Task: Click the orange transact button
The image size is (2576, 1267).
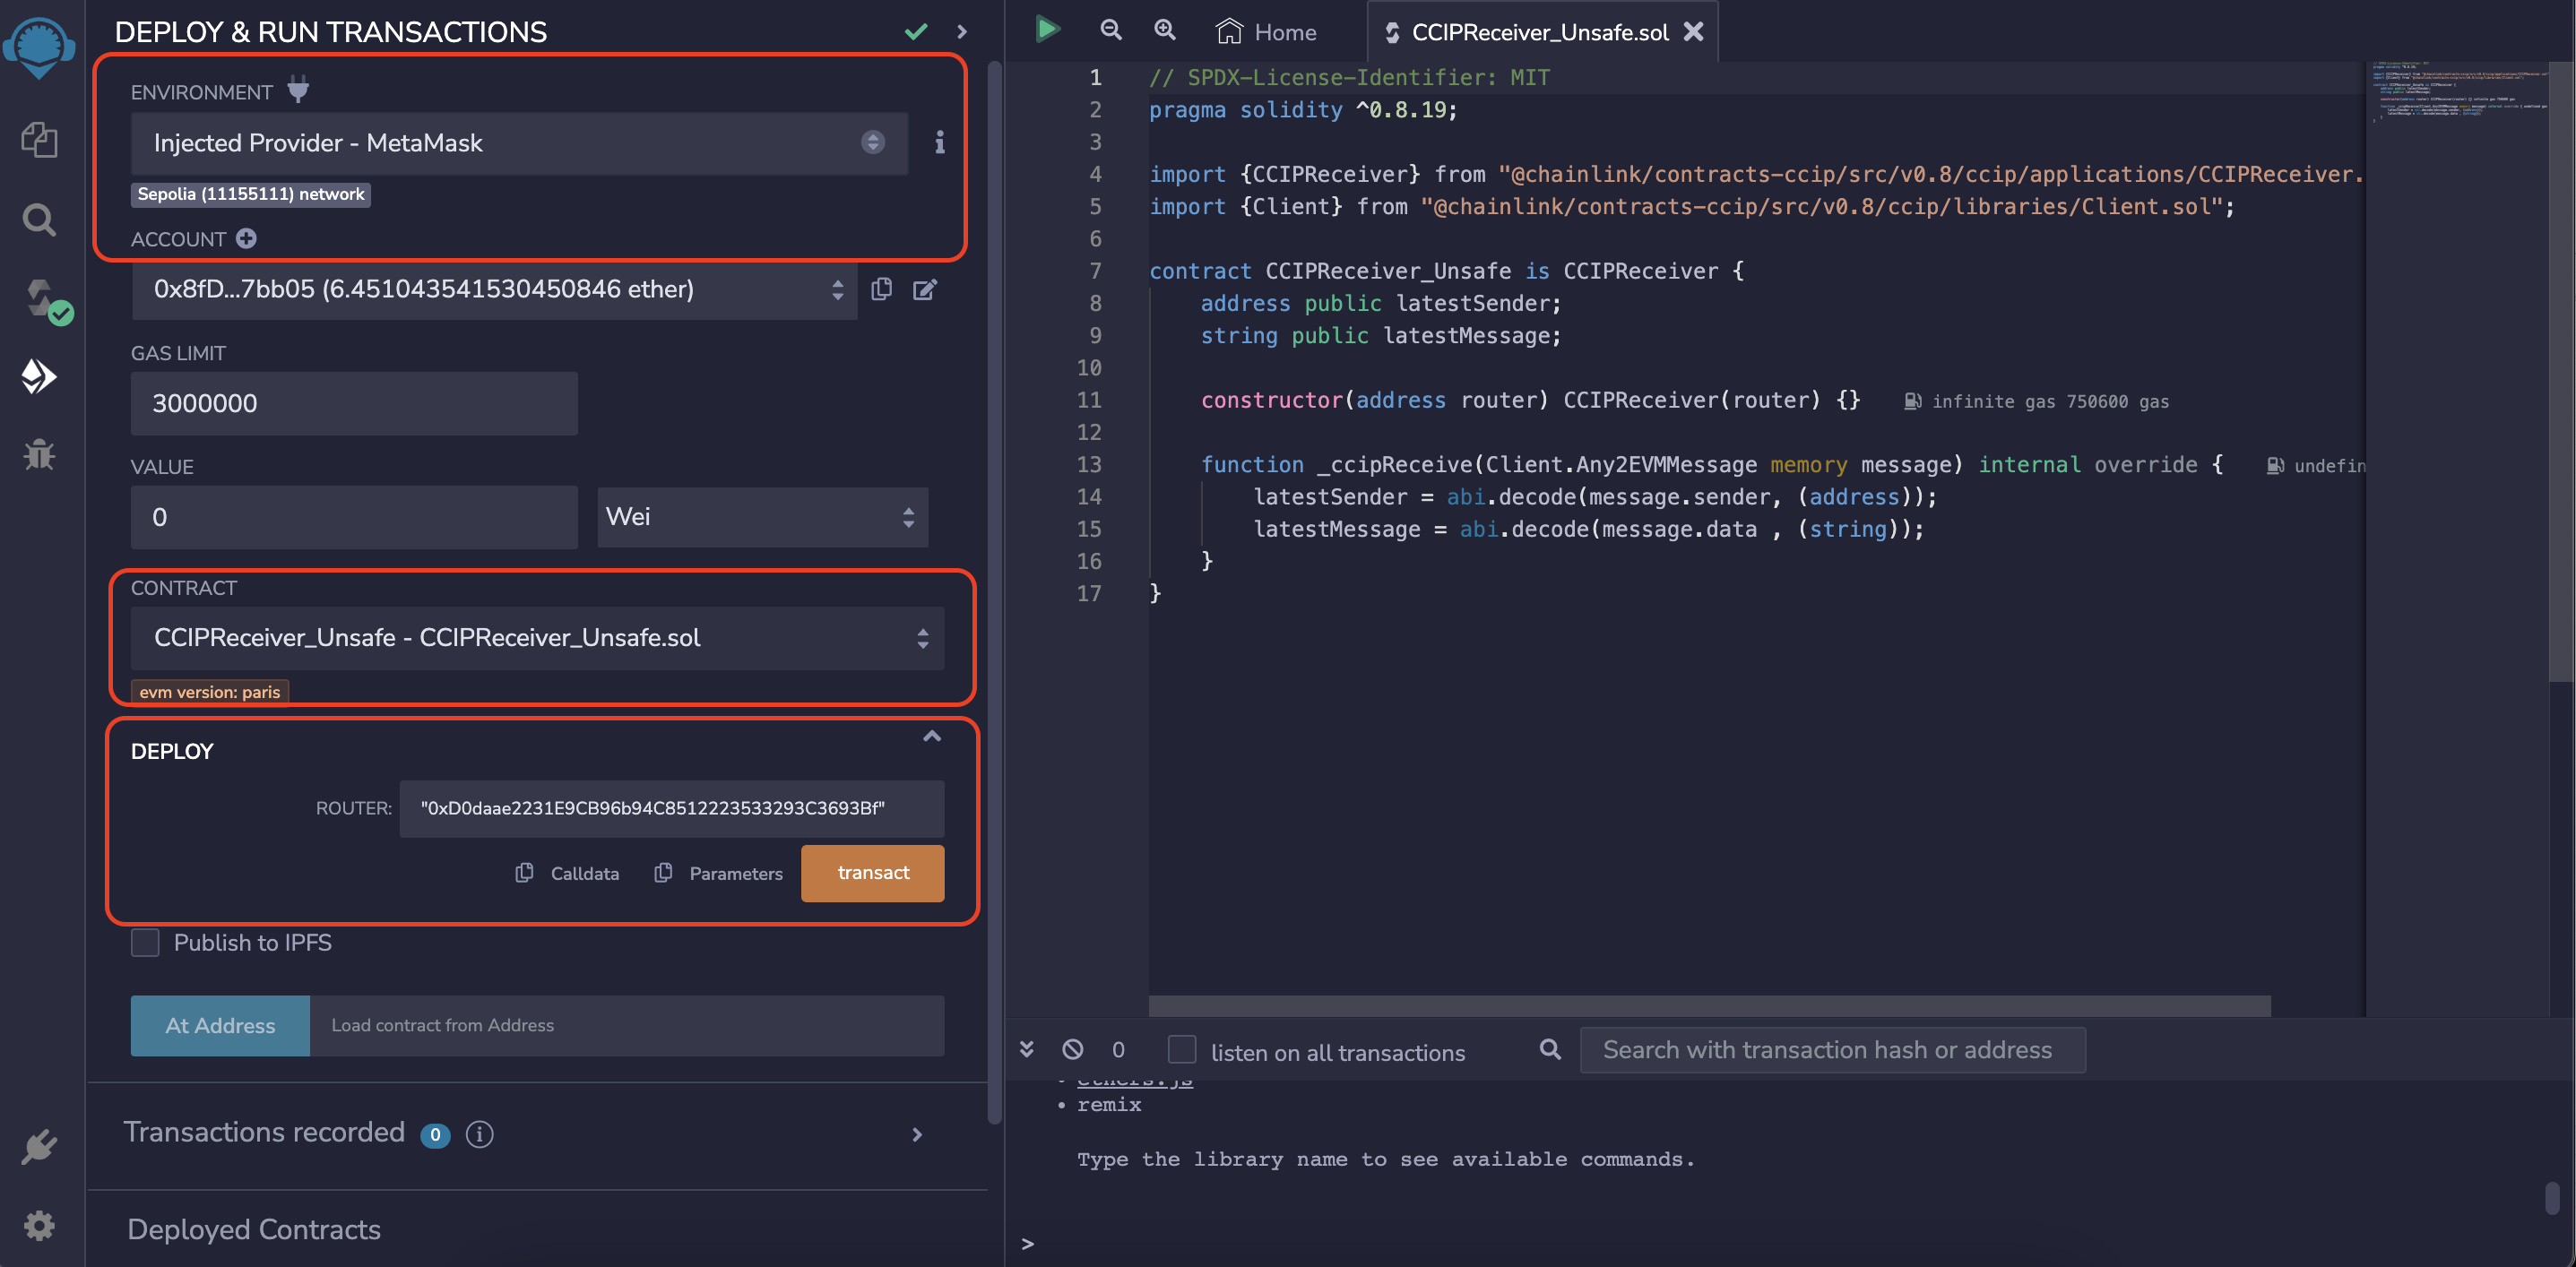Action: coord(872,873)
